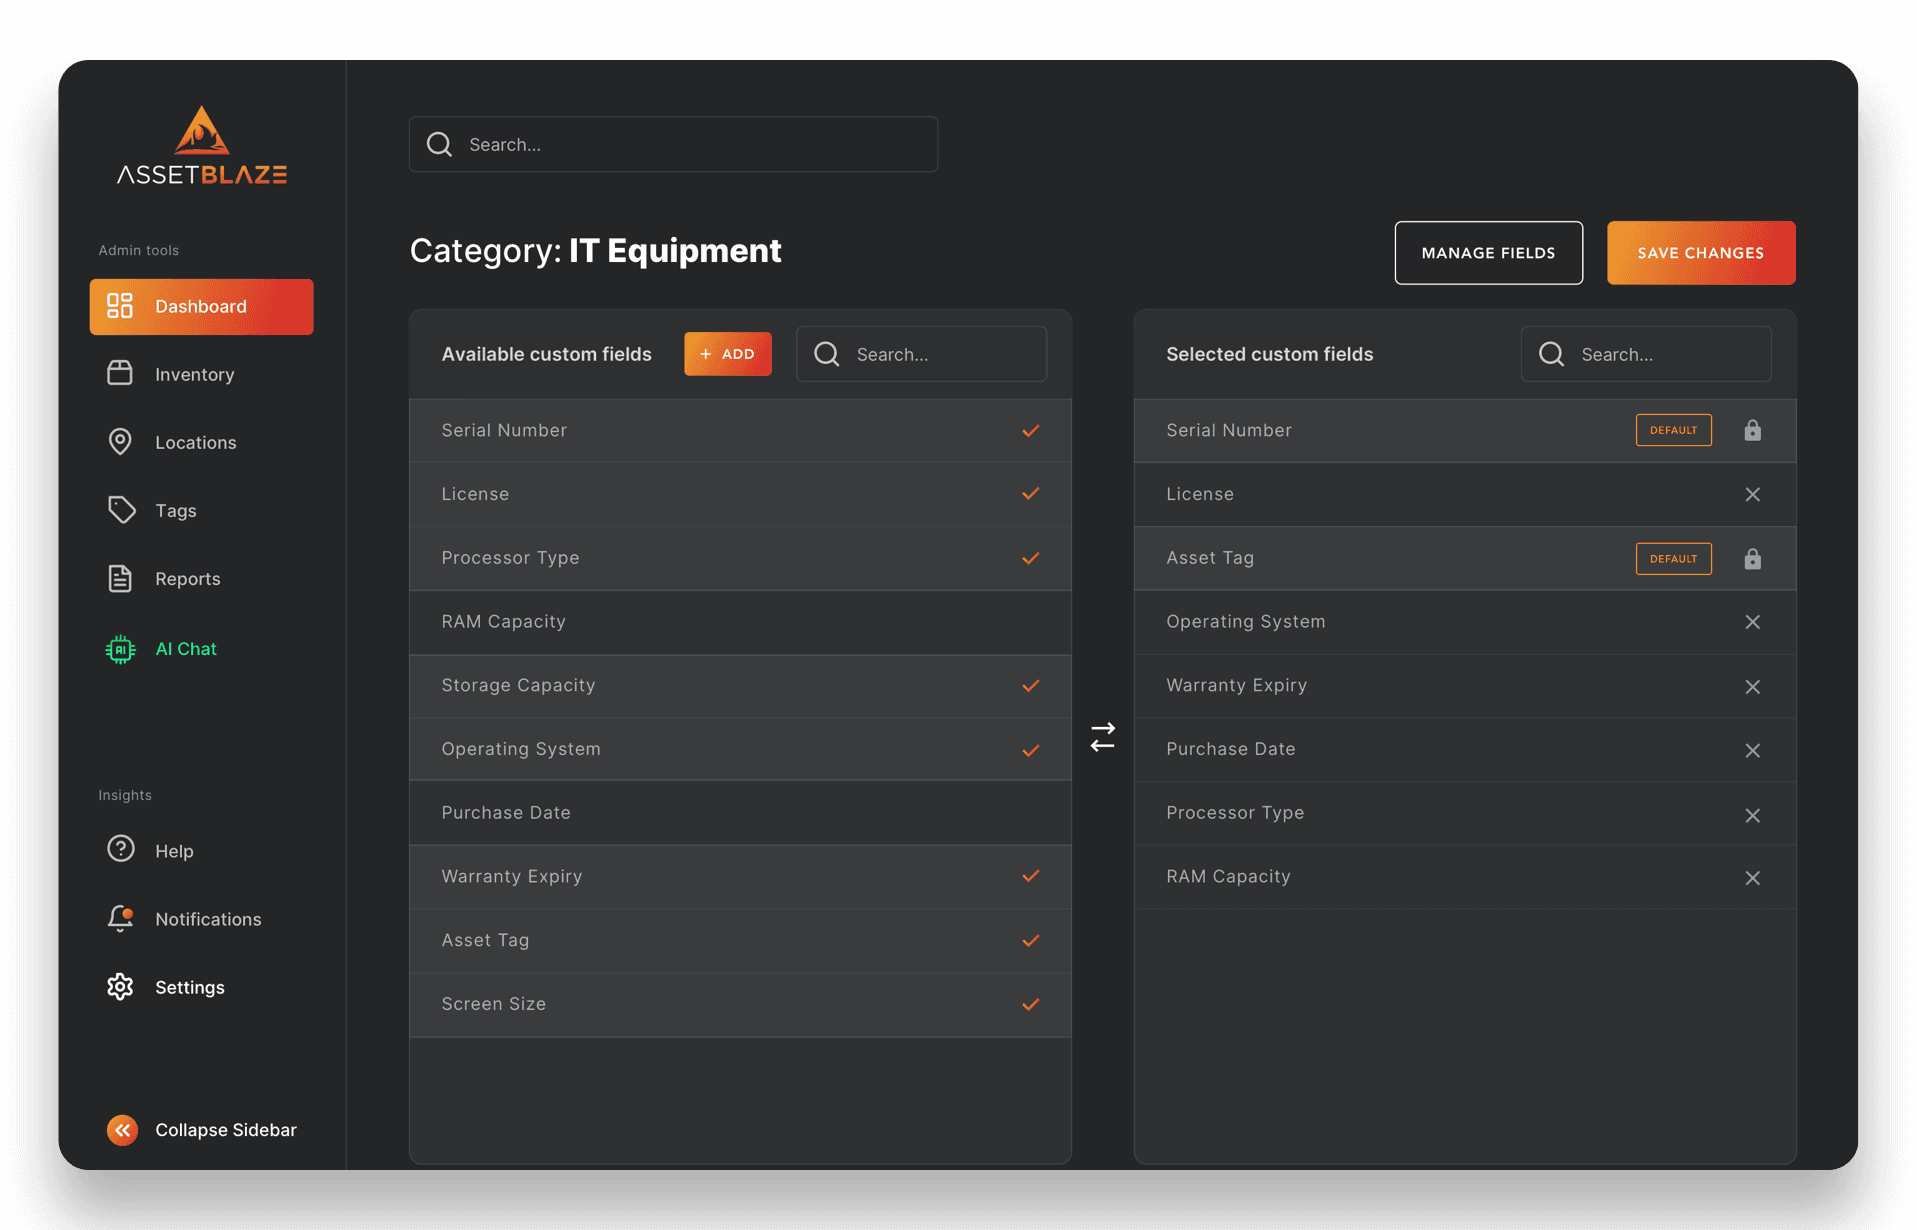
Task: Open Locations in the sidebar
Action: 201,442
